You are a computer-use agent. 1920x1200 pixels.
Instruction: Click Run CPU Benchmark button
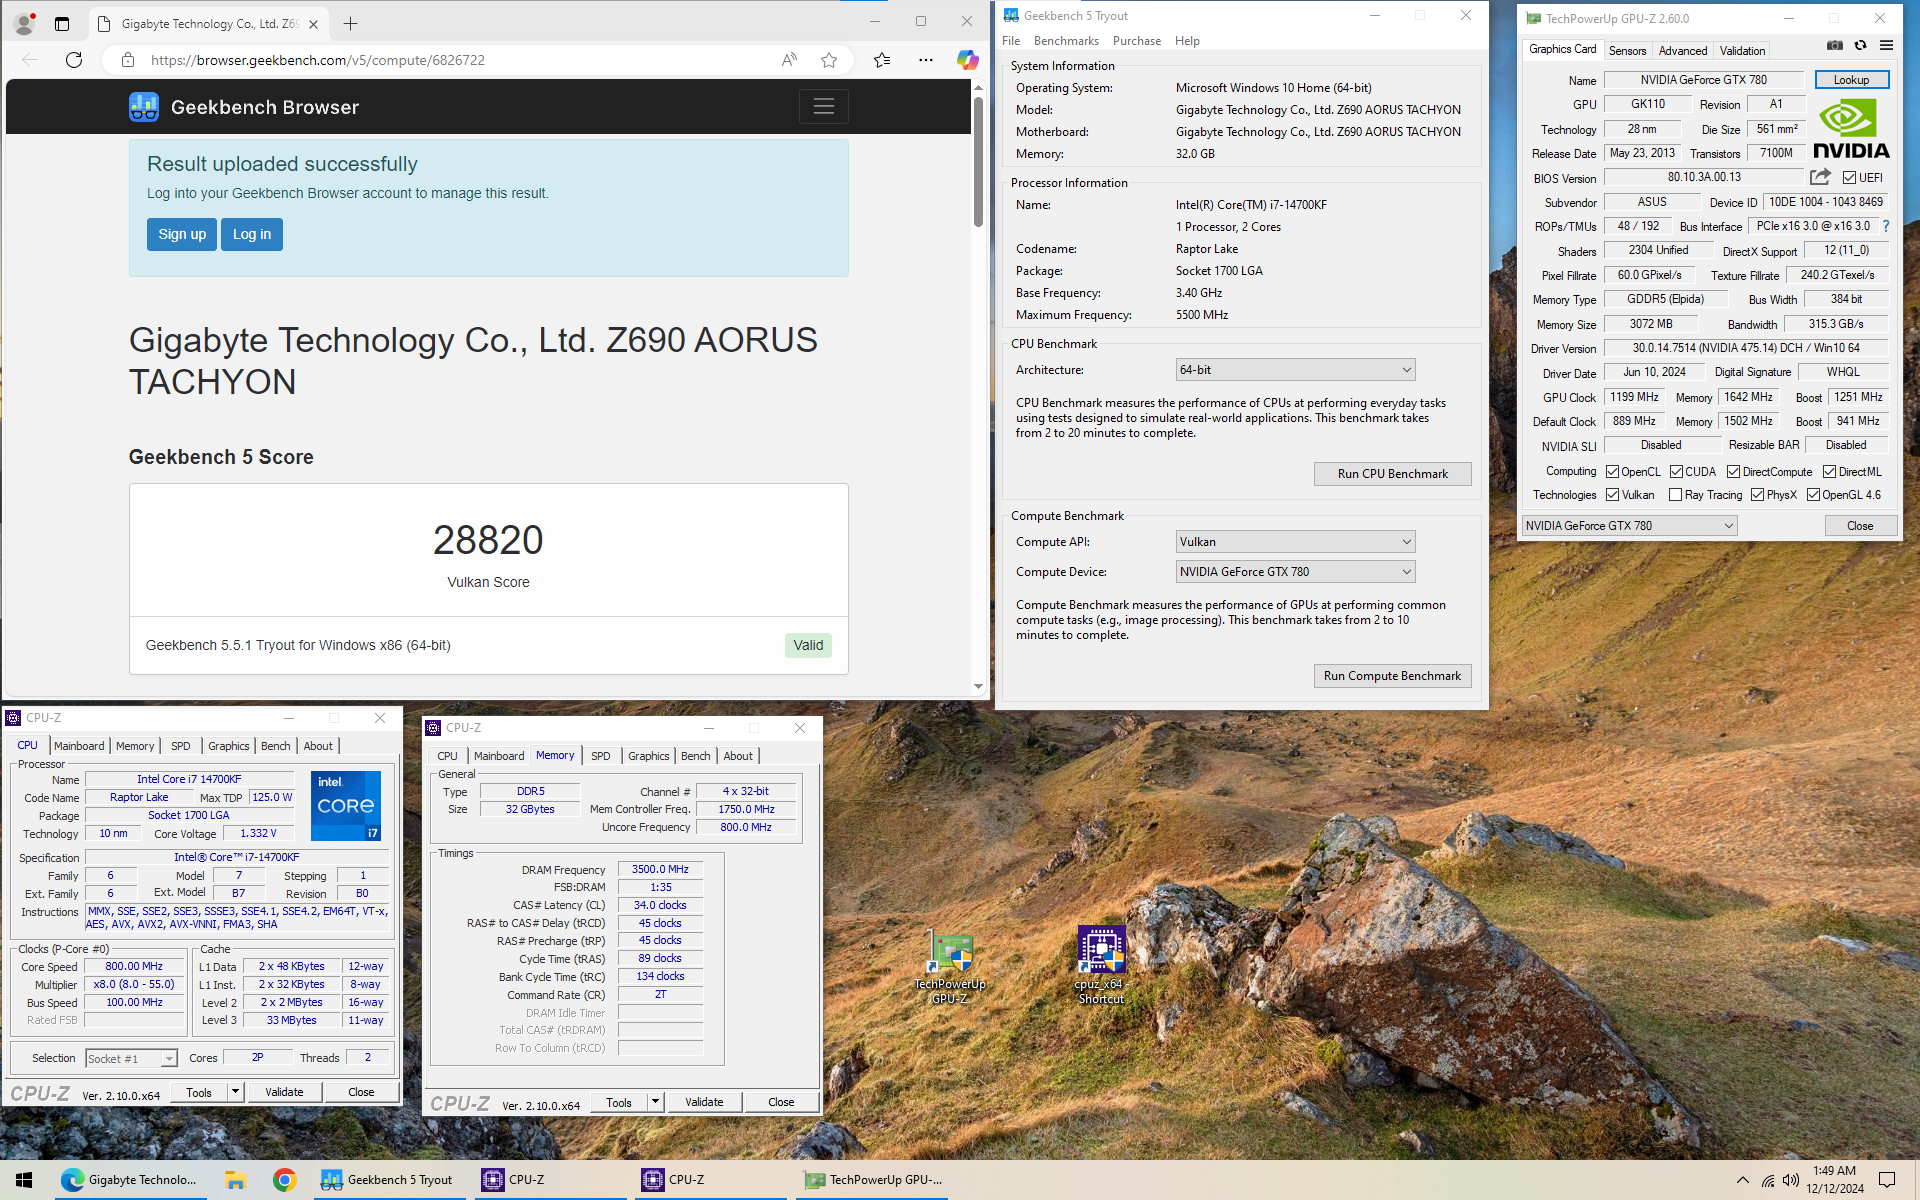click(x=1392, y=474)
